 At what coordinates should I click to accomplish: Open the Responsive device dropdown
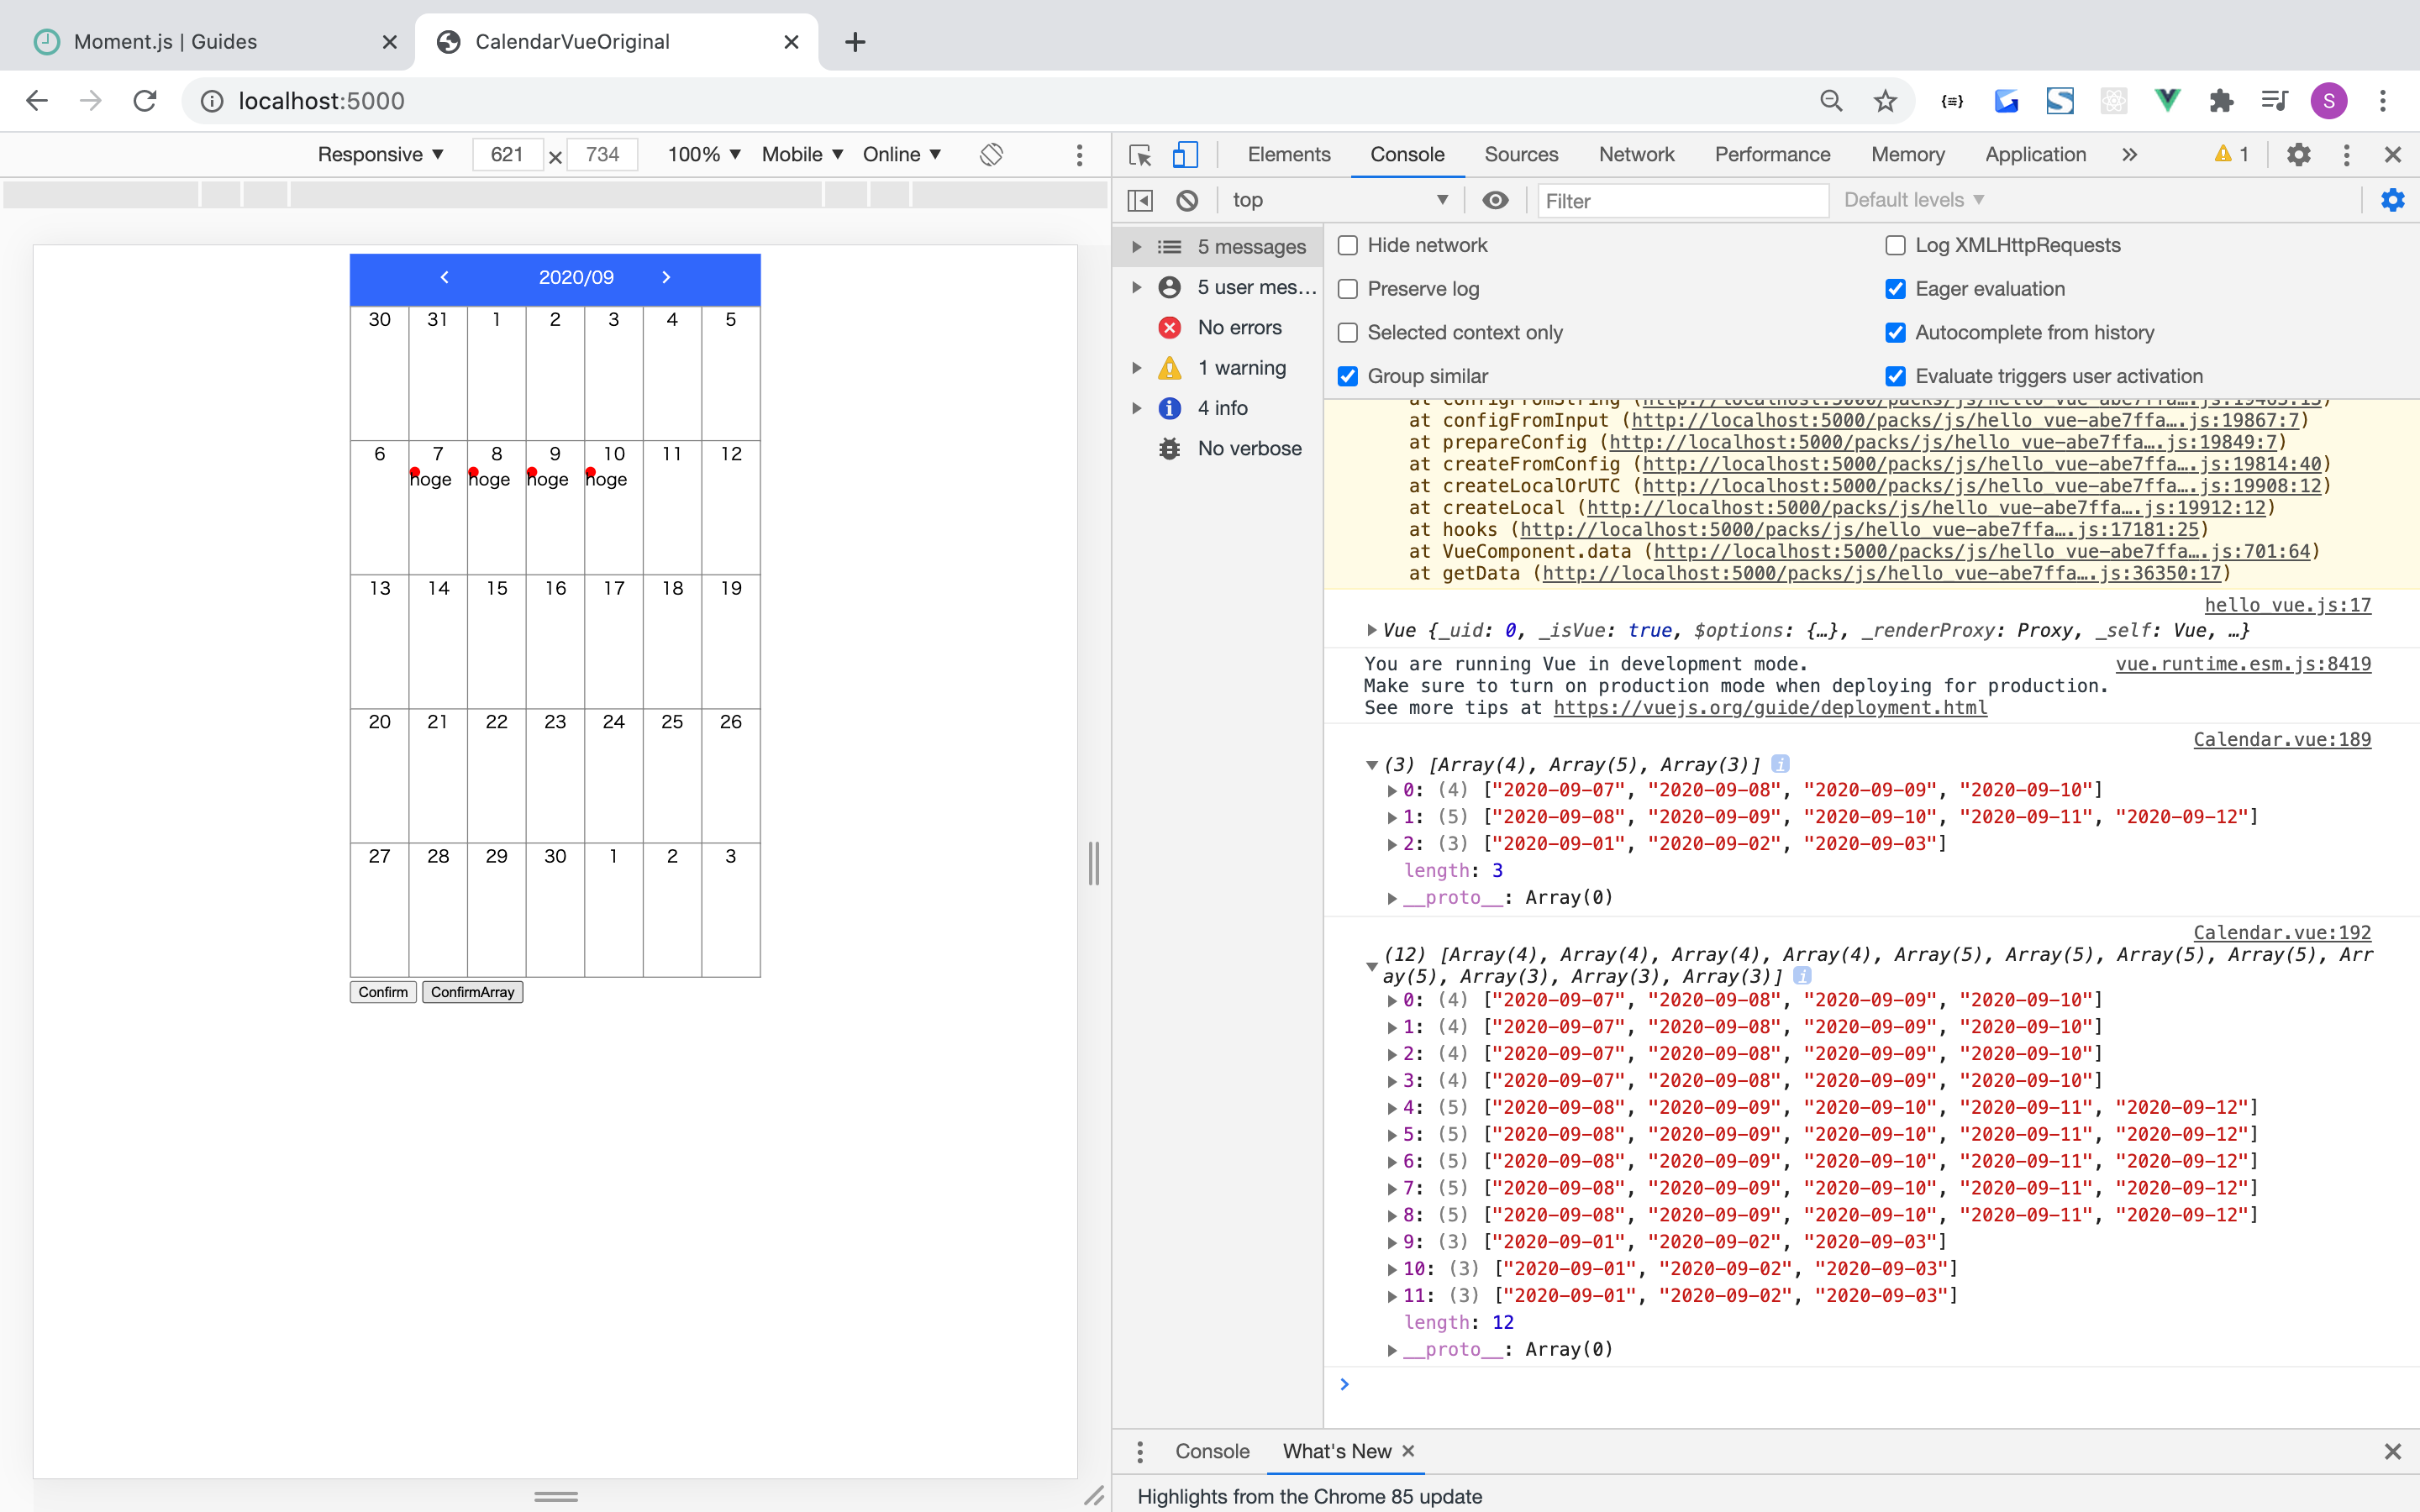[380, 154]
